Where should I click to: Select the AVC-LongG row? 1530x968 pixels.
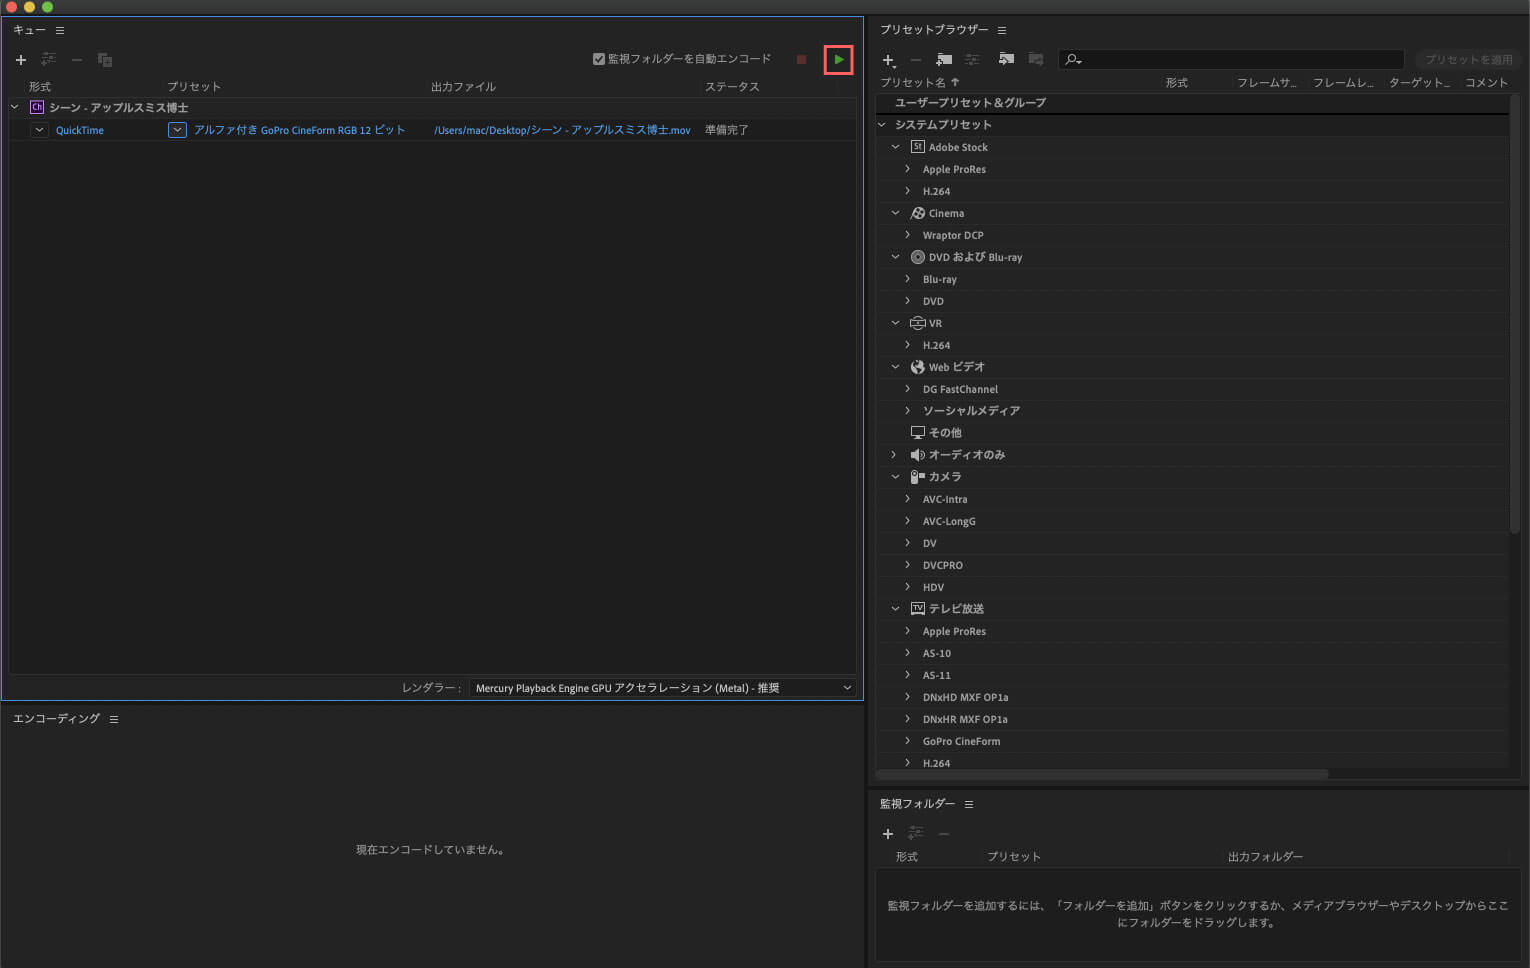click(1192, 521)
